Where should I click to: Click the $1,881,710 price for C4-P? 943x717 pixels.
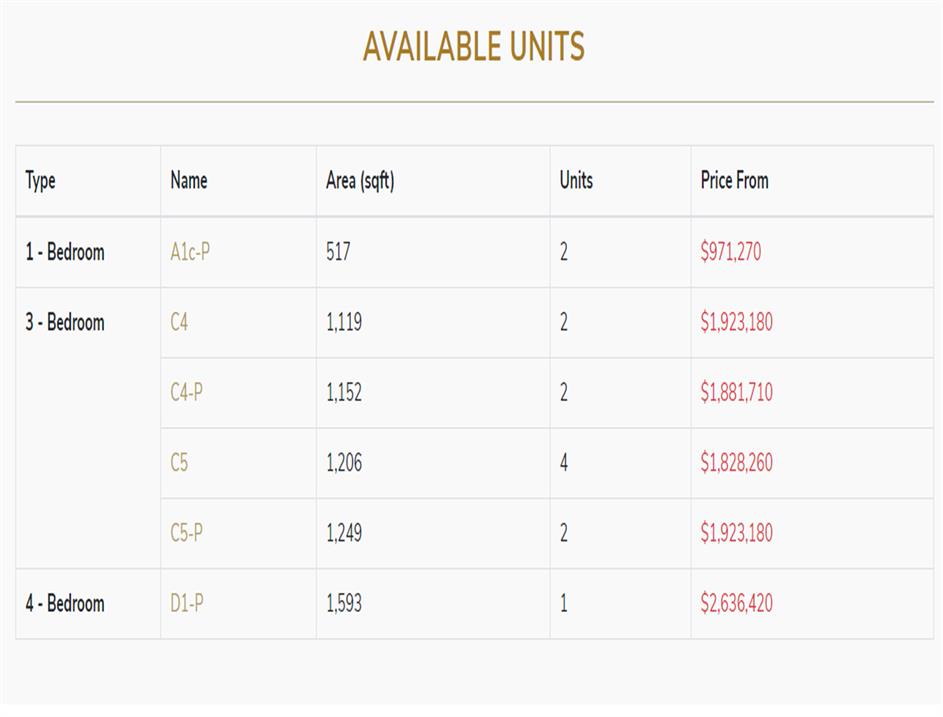click(x=736, y=392)
